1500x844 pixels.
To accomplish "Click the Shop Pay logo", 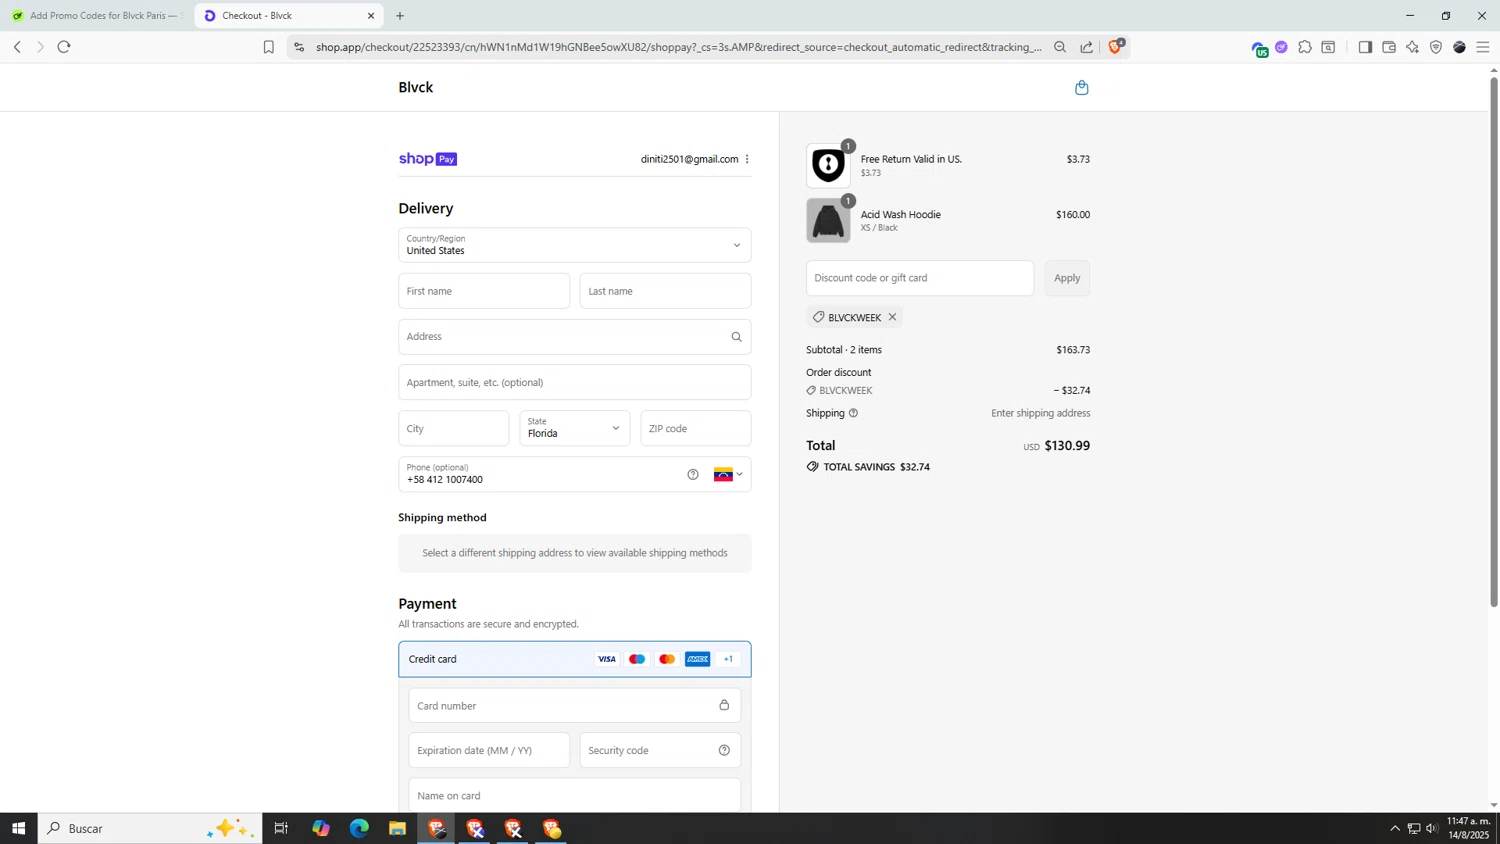I will point(428,159).
